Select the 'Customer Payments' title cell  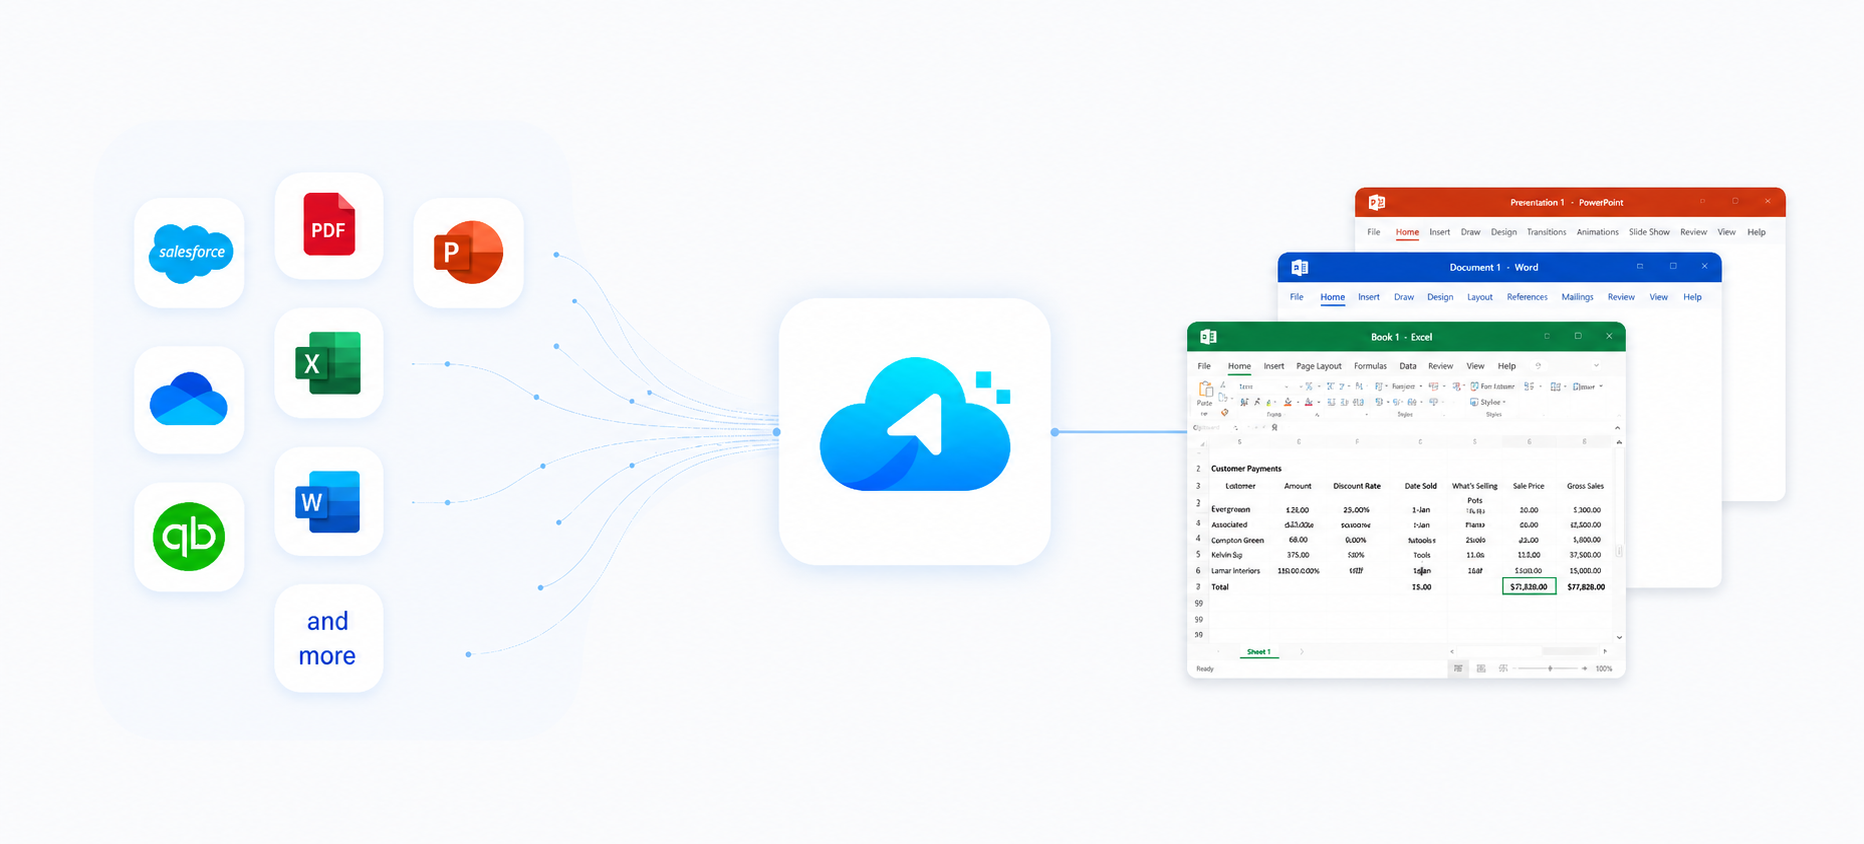click(1246, 468)
